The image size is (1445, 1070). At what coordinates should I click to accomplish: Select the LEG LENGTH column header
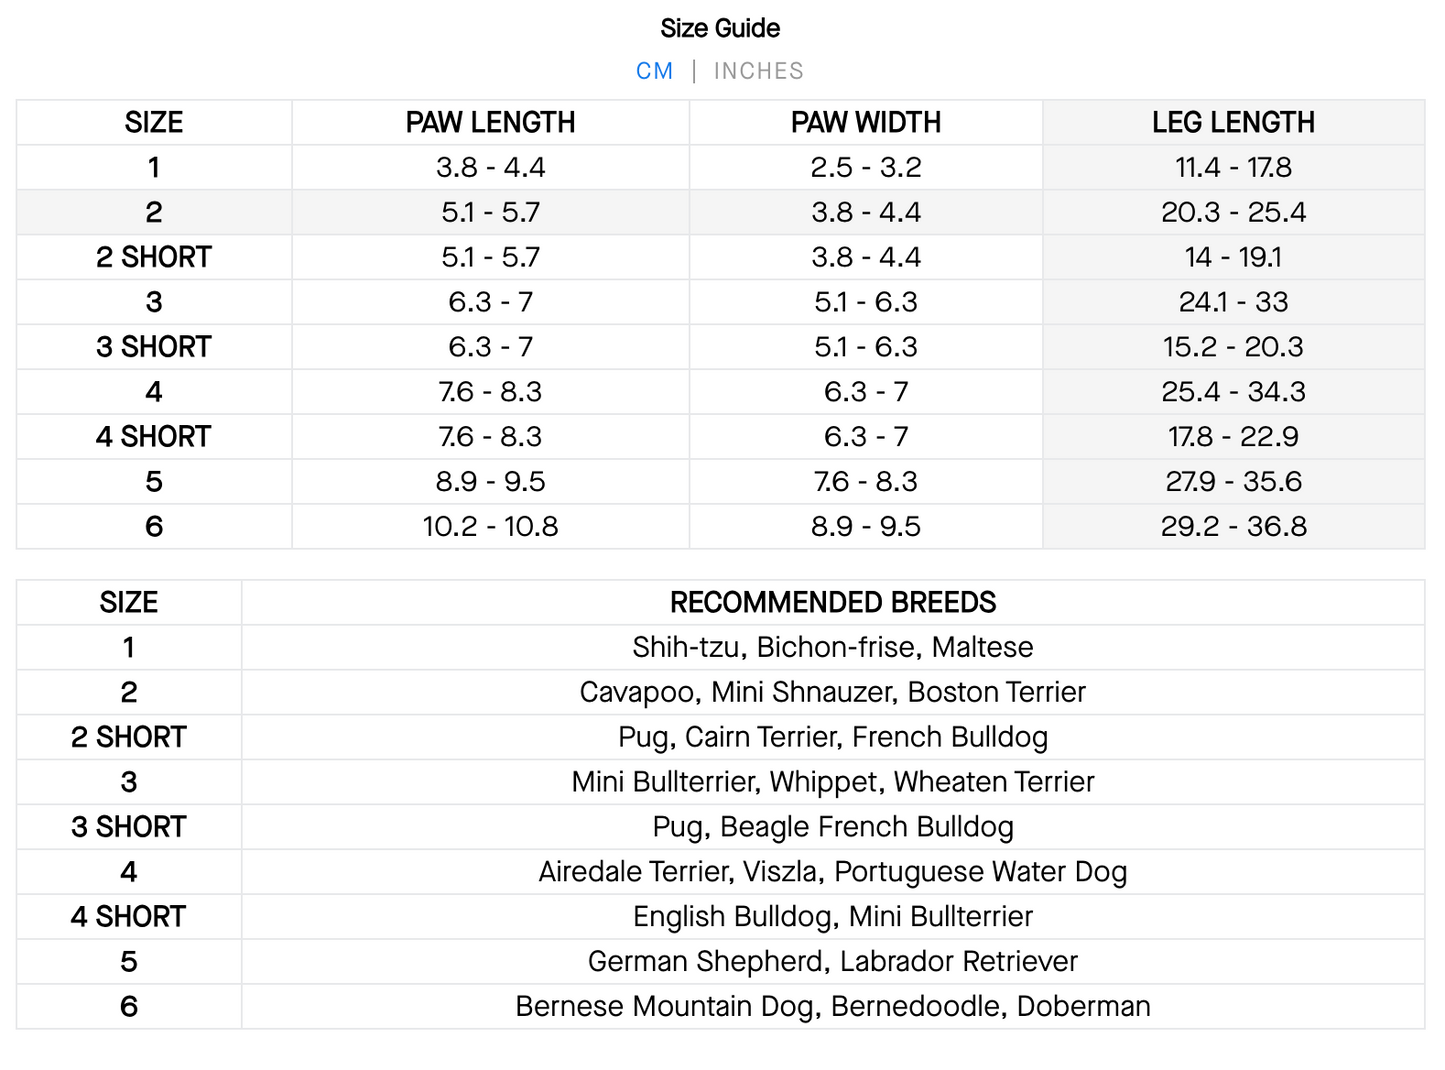[1233, 123]
